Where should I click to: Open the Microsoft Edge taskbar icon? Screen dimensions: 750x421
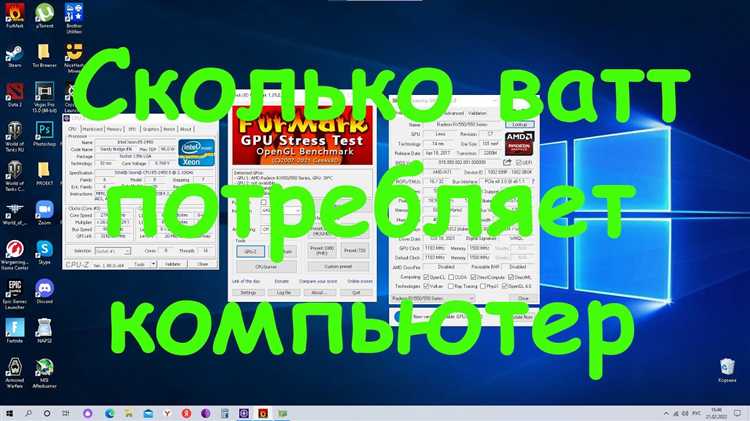(110, 413)
